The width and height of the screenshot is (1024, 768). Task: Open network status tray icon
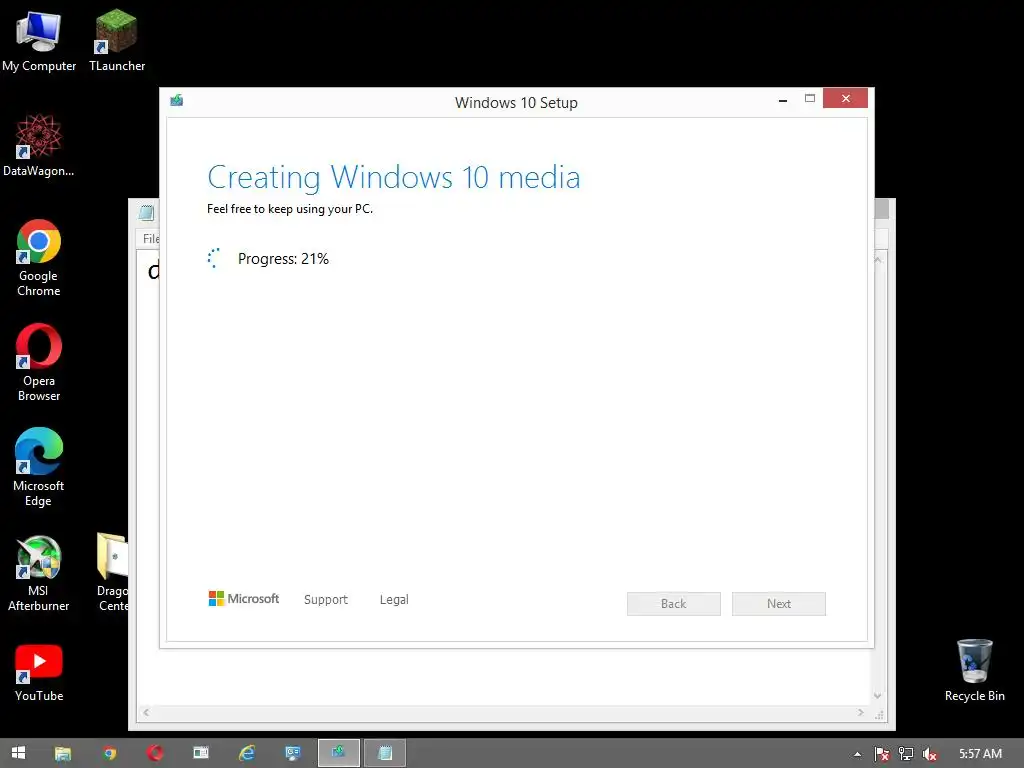coord(906,754)
